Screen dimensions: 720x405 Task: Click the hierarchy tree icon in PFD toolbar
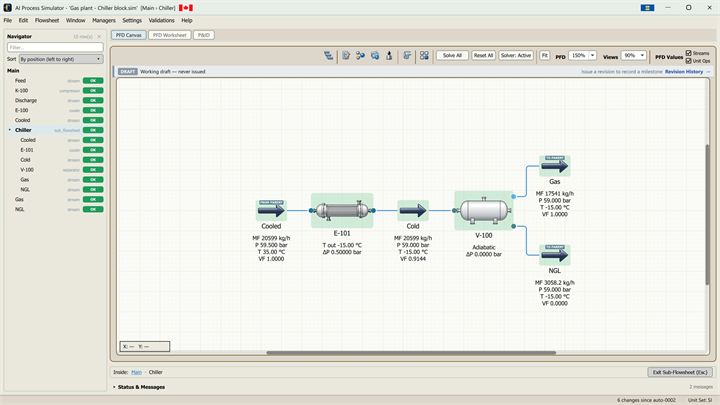328,56
